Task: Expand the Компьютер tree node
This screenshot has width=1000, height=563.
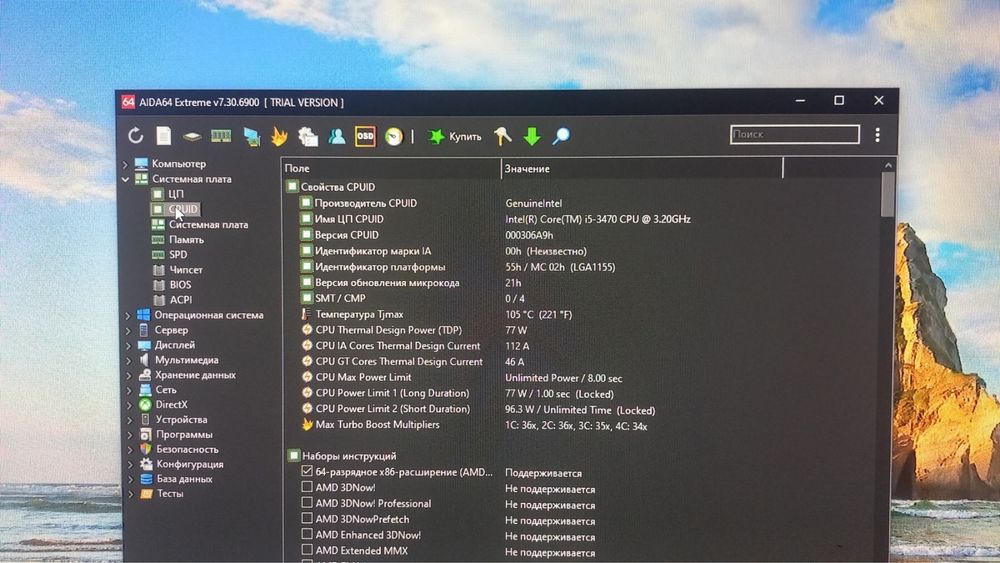Action: [x=126, y=165]
